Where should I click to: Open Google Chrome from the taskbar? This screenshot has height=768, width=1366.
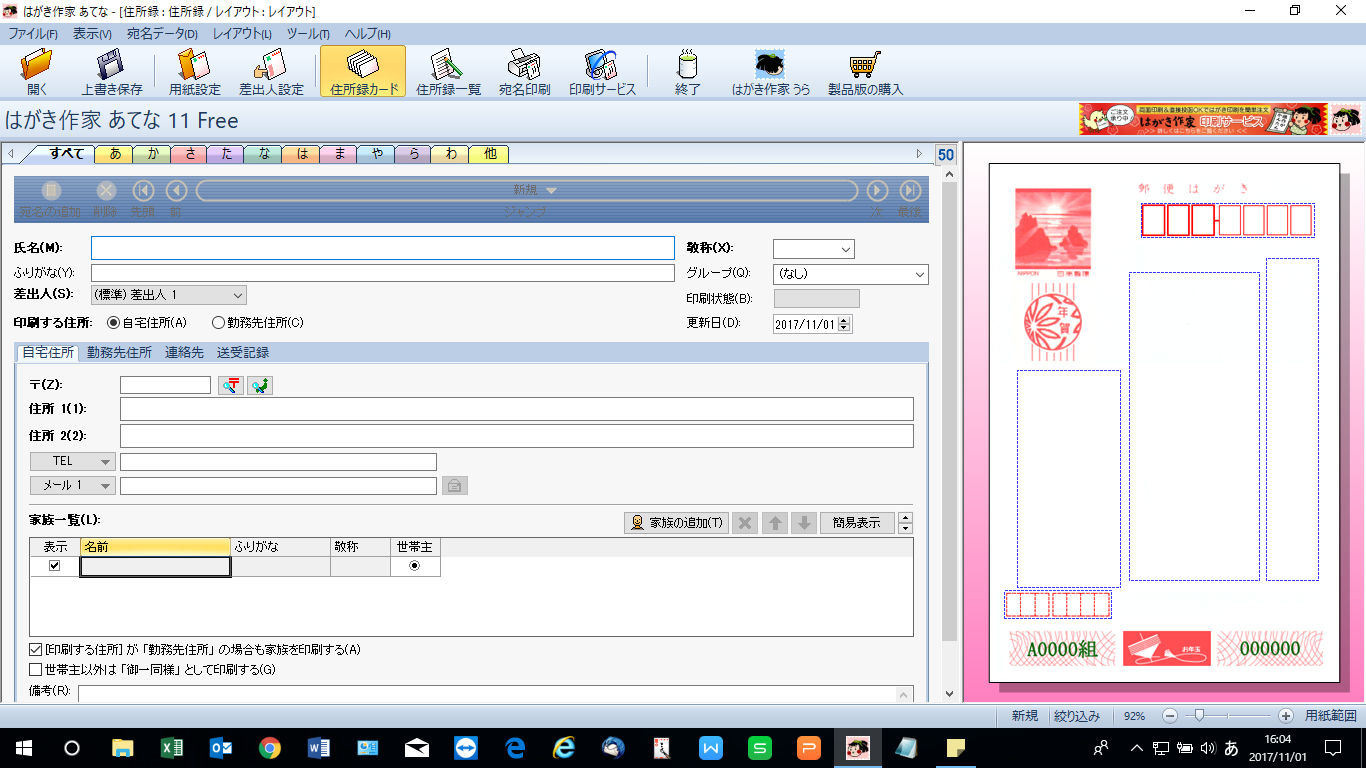point(269,748)
